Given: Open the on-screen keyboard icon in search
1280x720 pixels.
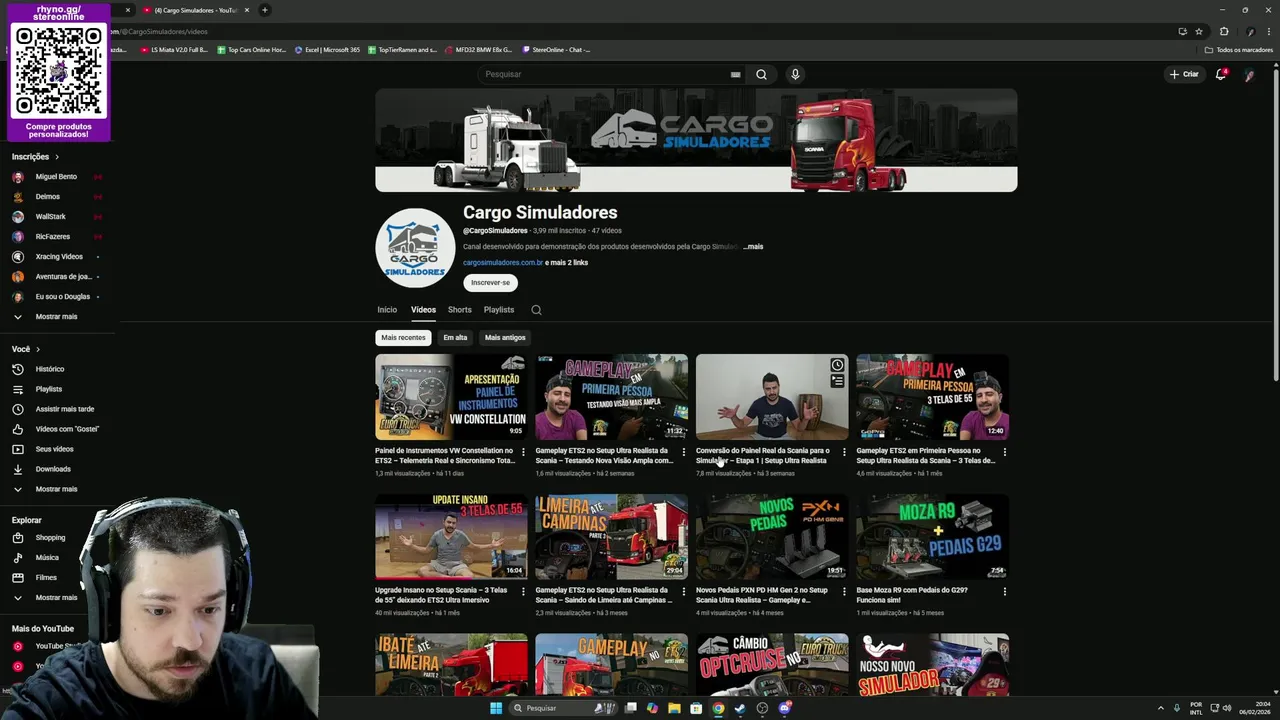Looking at the screenshot, I should pyautogui.click(x=735, y=74).
